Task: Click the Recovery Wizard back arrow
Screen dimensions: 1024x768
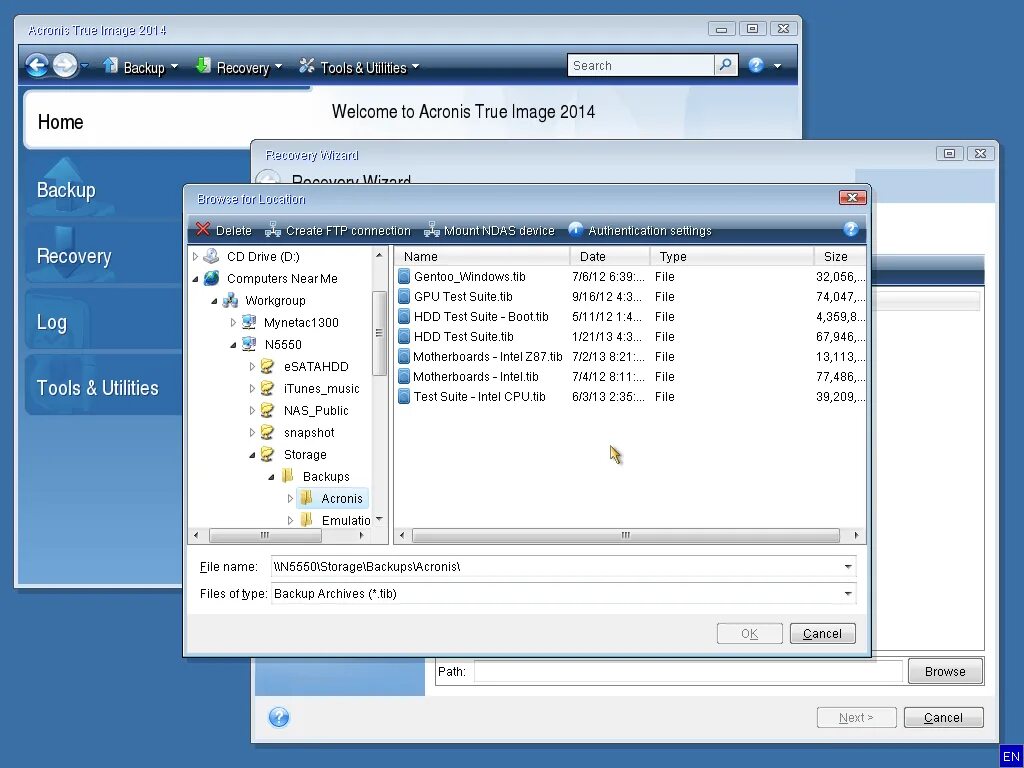Action: [268, 177]
